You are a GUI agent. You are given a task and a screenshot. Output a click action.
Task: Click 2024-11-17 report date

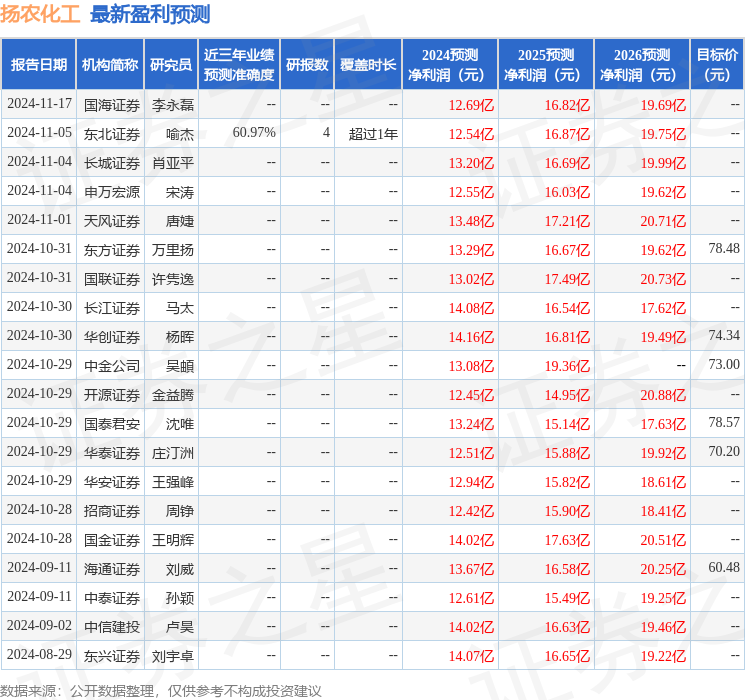coord(39,104)
